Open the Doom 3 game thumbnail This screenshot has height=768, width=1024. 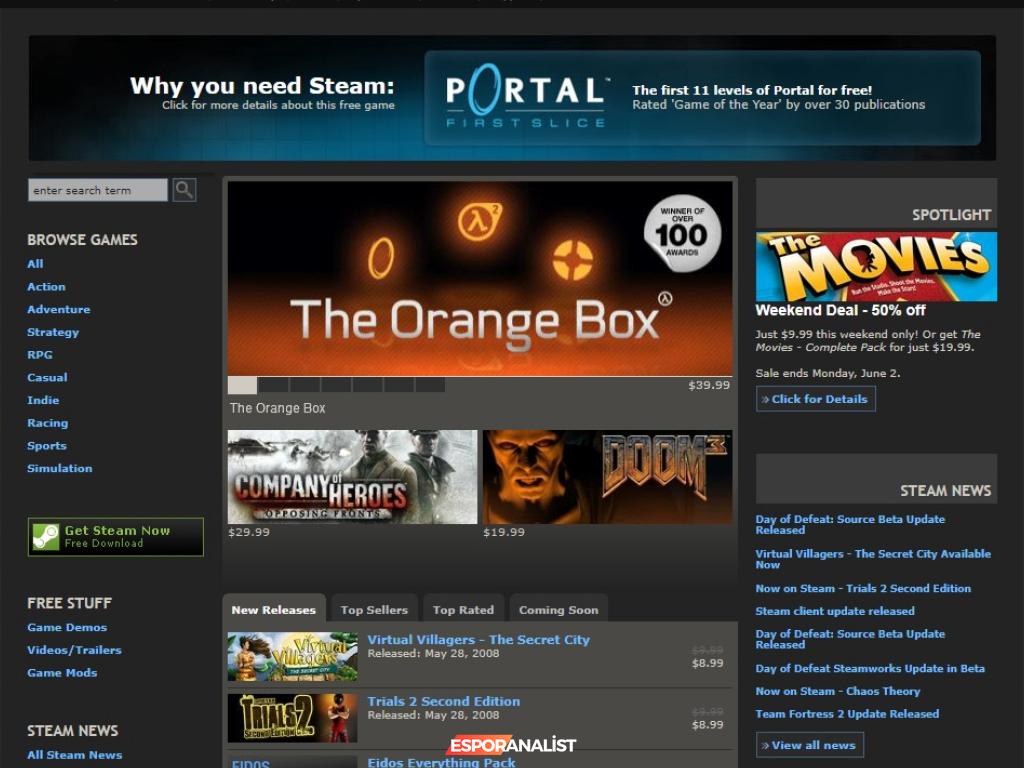(607, 477)
